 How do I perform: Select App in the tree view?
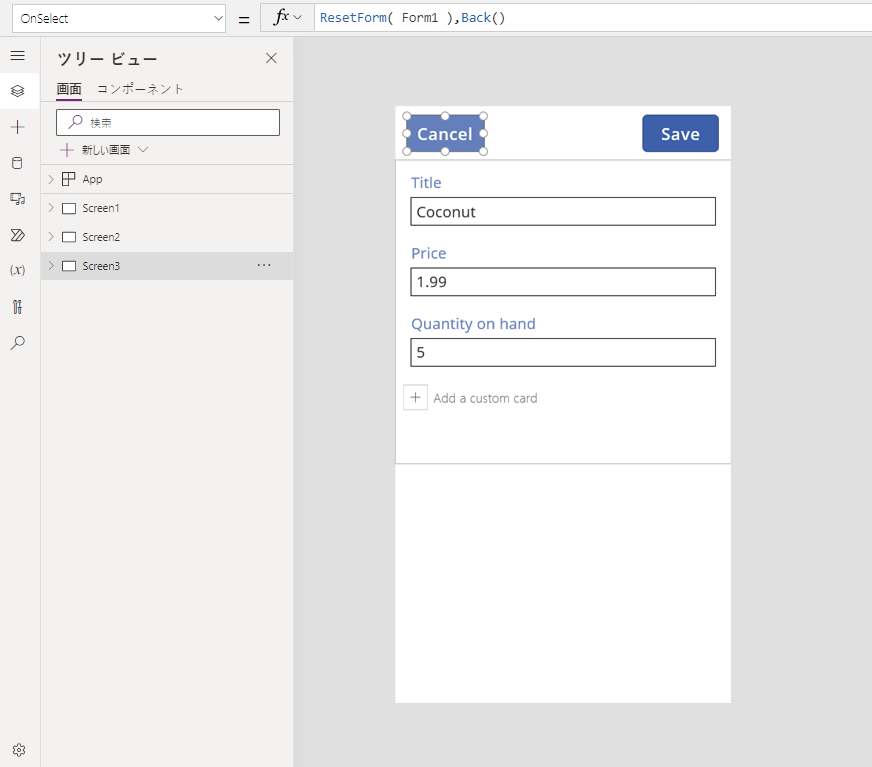[x=167, y=179]
